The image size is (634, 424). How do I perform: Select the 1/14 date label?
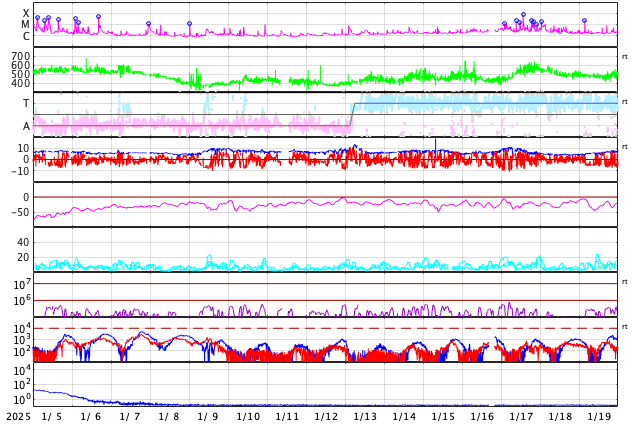tap(404, 417)
